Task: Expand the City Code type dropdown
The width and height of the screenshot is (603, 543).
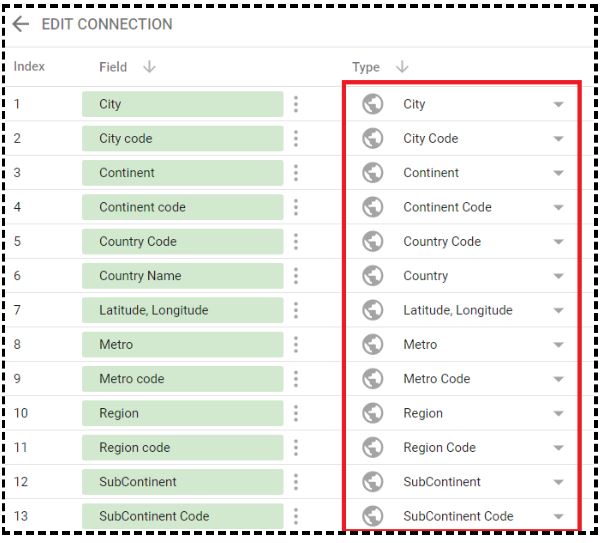Action: pyautogui.click(x=558, y=138)
